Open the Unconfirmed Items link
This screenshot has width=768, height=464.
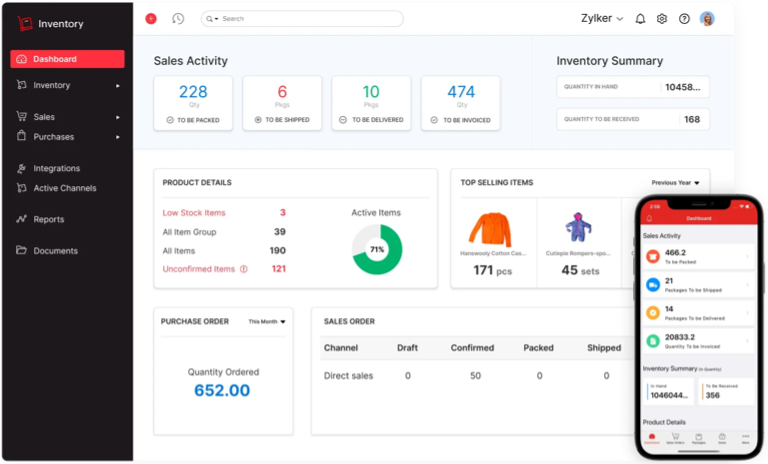click(x=198, y=269)
